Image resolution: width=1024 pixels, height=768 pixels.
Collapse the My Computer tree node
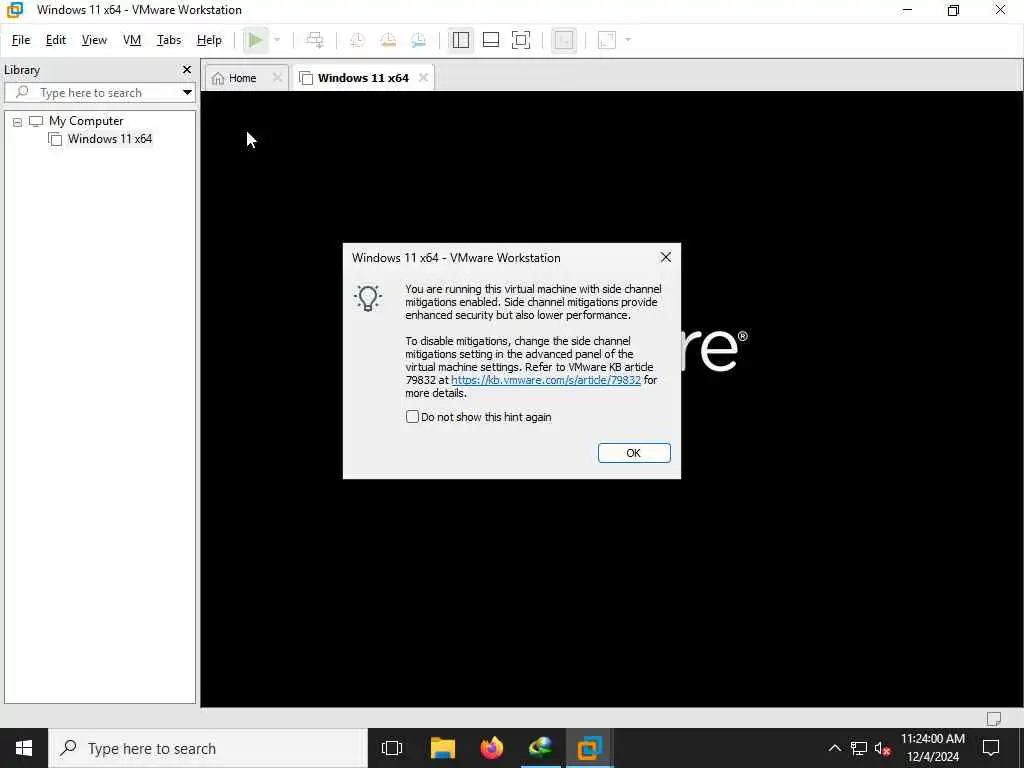pos(18,121)
